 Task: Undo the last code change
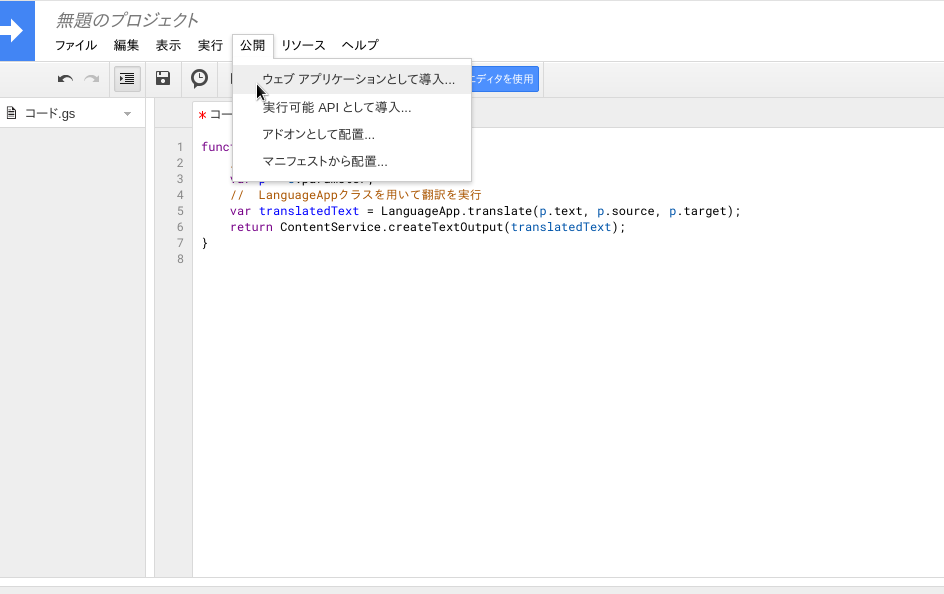[65, 78]
